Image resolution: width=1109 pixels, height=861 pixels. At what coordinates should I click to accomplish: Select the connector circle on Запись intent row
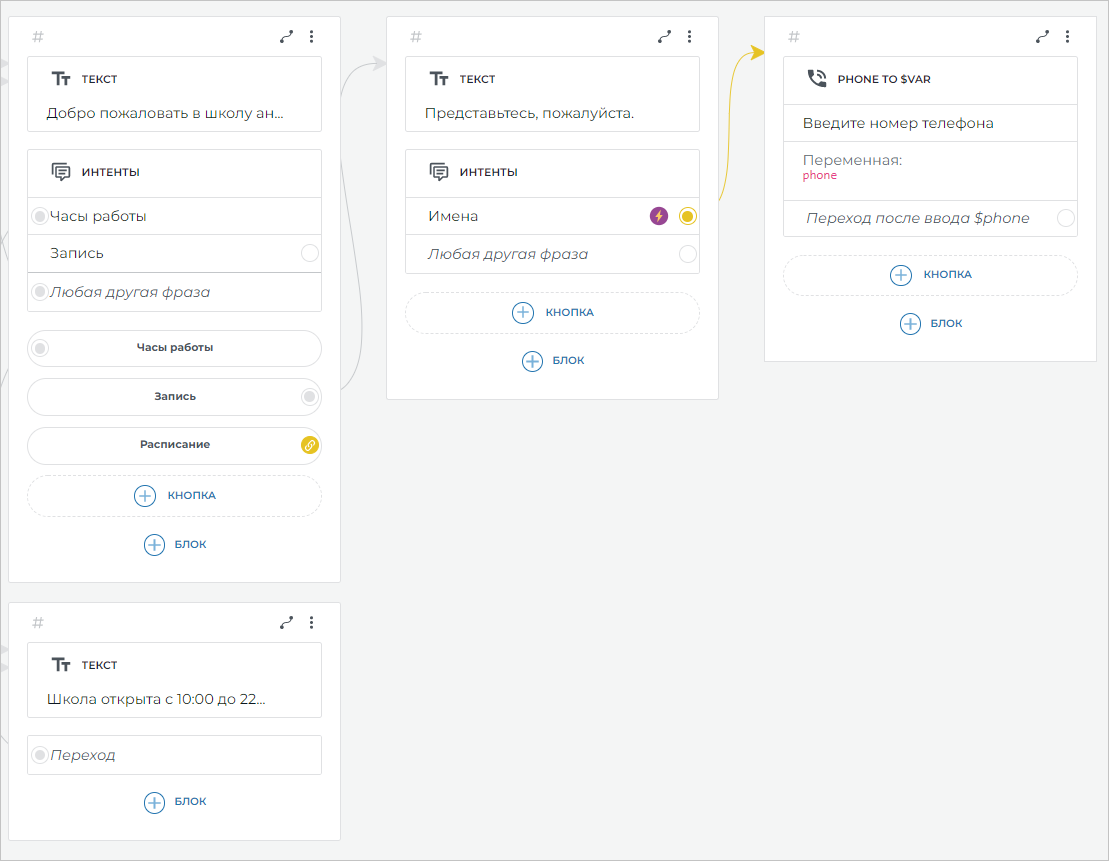[x=310, y=254]
